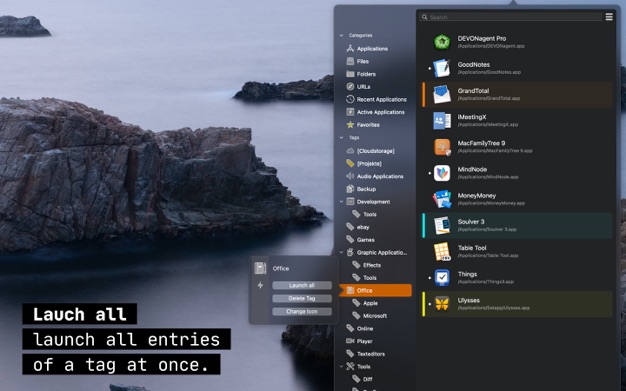Click the iMeetingX app icon
The image size is (626, 391).
(442, 121)
